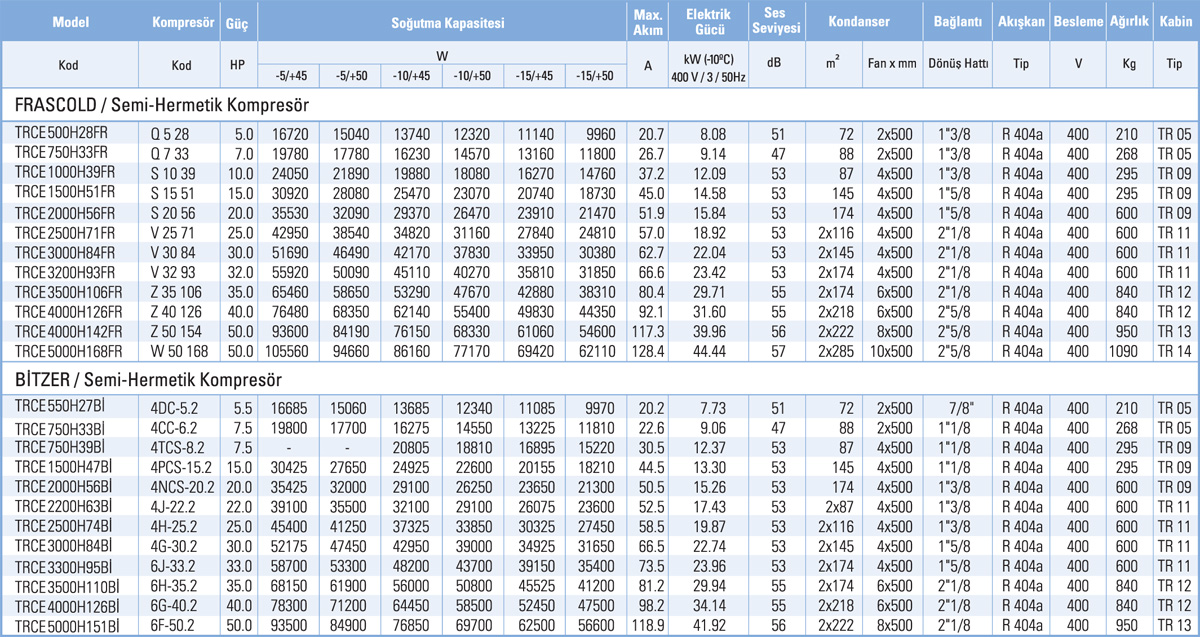
Task: Click the Bağlantı column header
Action: [958, 21]
